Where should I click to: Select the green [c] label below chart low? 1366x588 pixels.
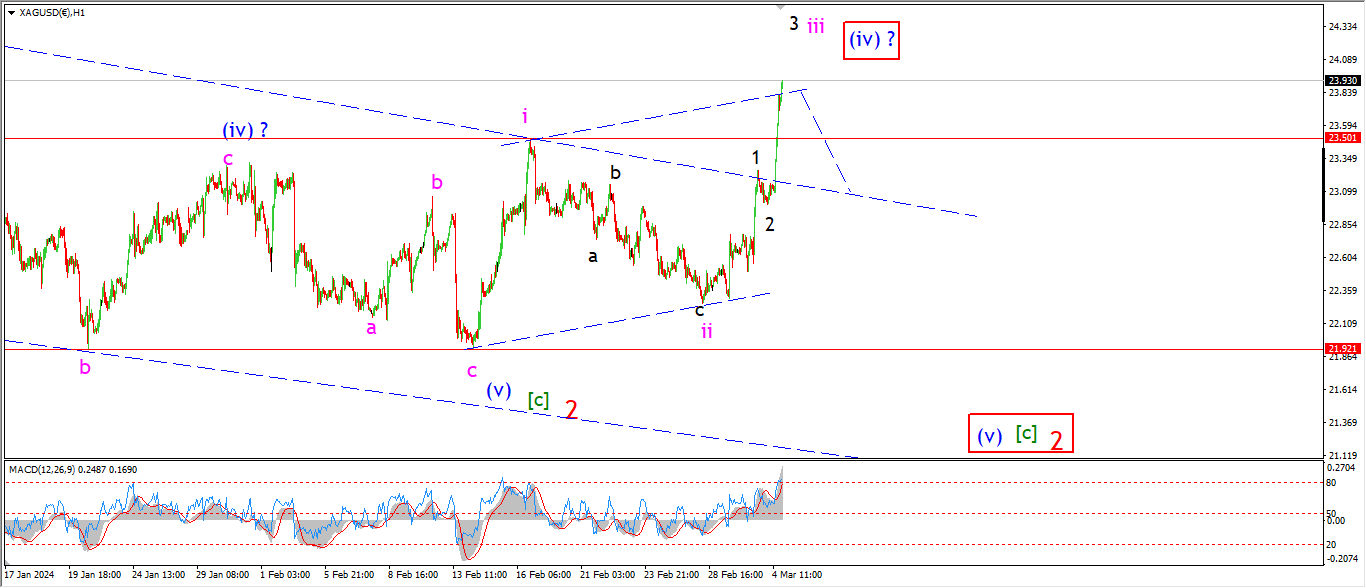pyautogui.click(x=538, y=400)
